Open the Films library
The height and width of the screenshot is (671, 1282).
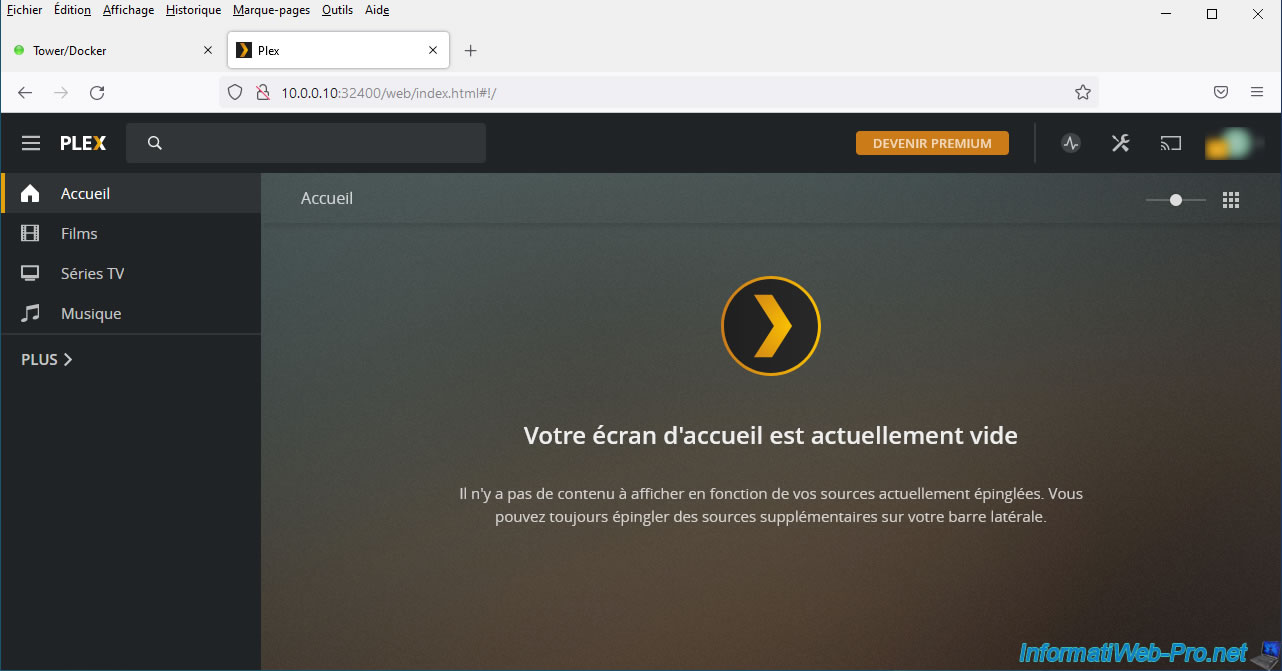tap(79, 233)
